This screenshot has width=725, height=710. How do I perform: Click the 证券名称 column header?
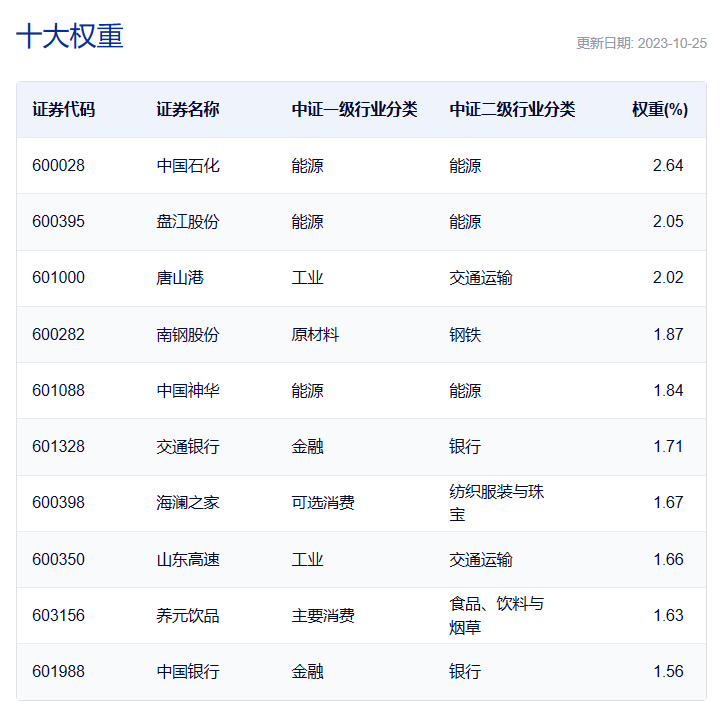188,110
